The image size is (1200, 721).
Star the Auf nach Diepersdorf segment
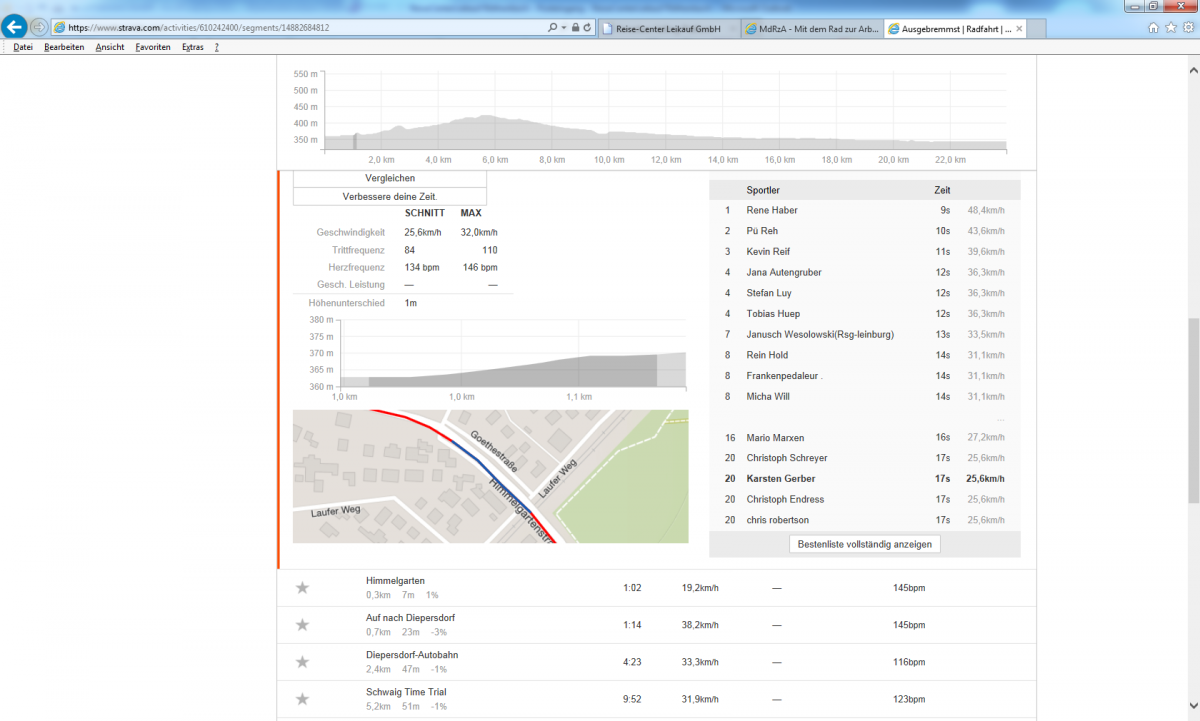pos(302,625)
